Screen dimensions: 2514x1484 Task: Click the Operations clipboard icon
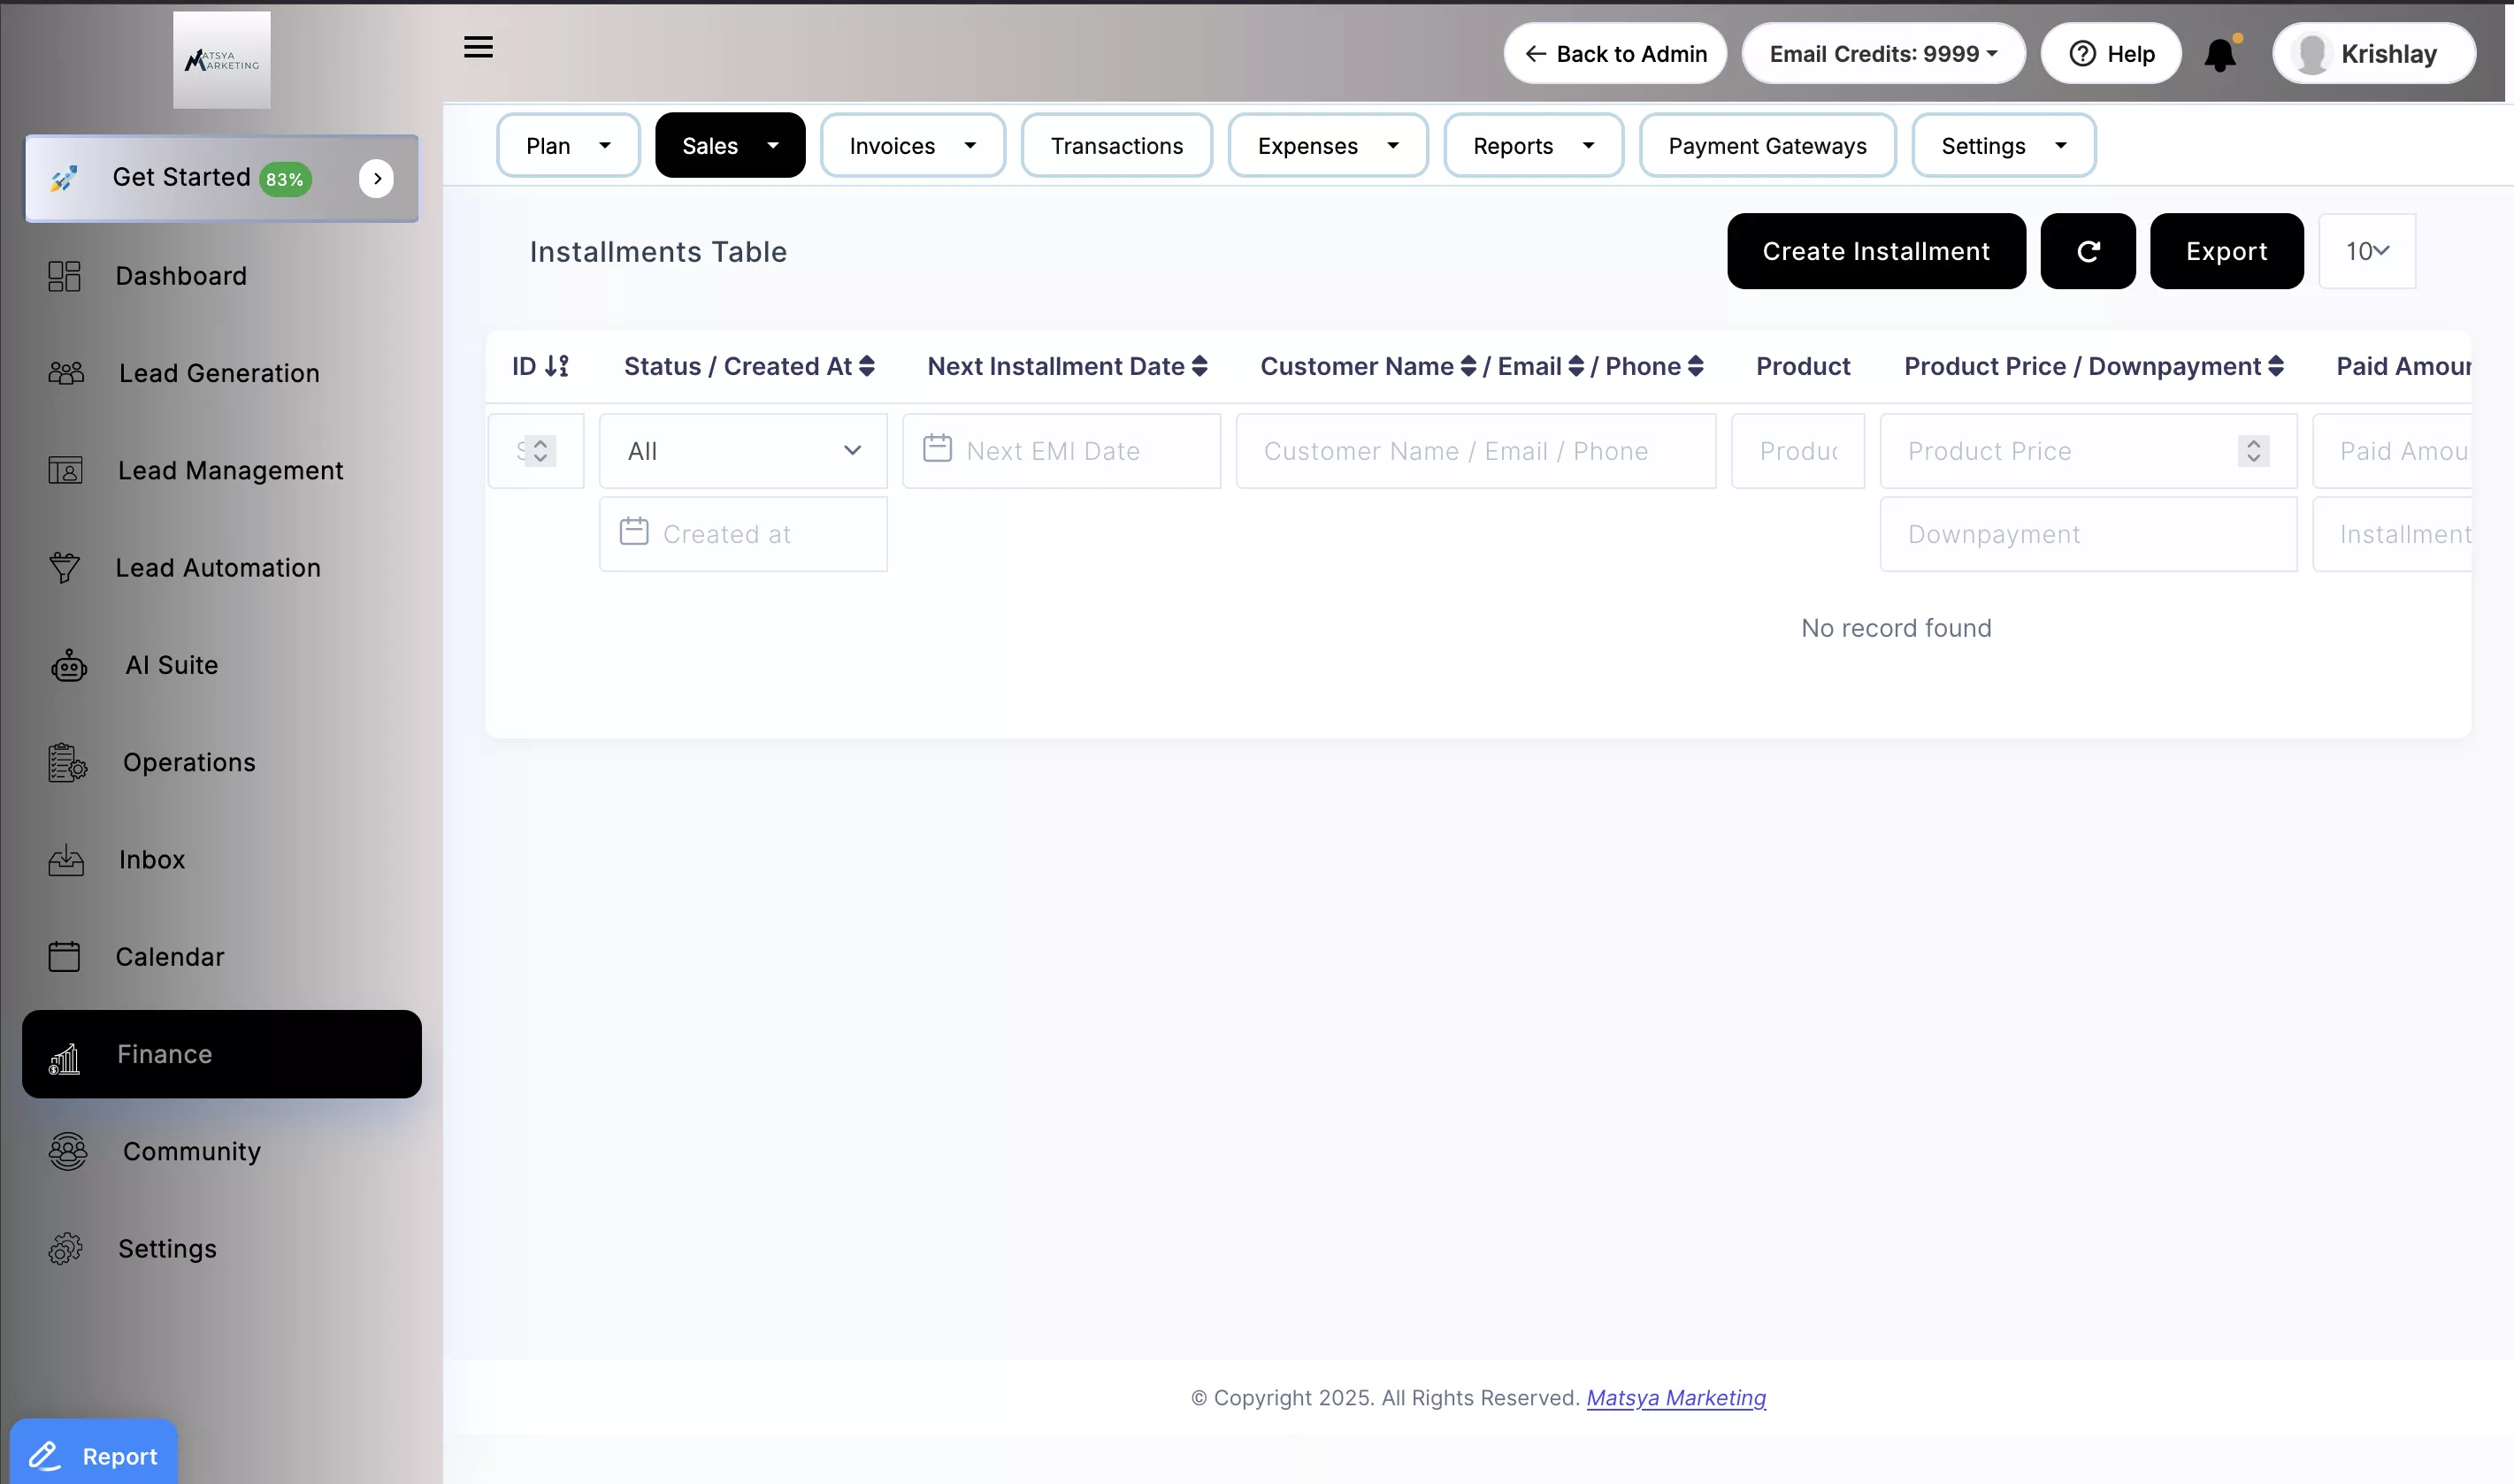[67, 762]
